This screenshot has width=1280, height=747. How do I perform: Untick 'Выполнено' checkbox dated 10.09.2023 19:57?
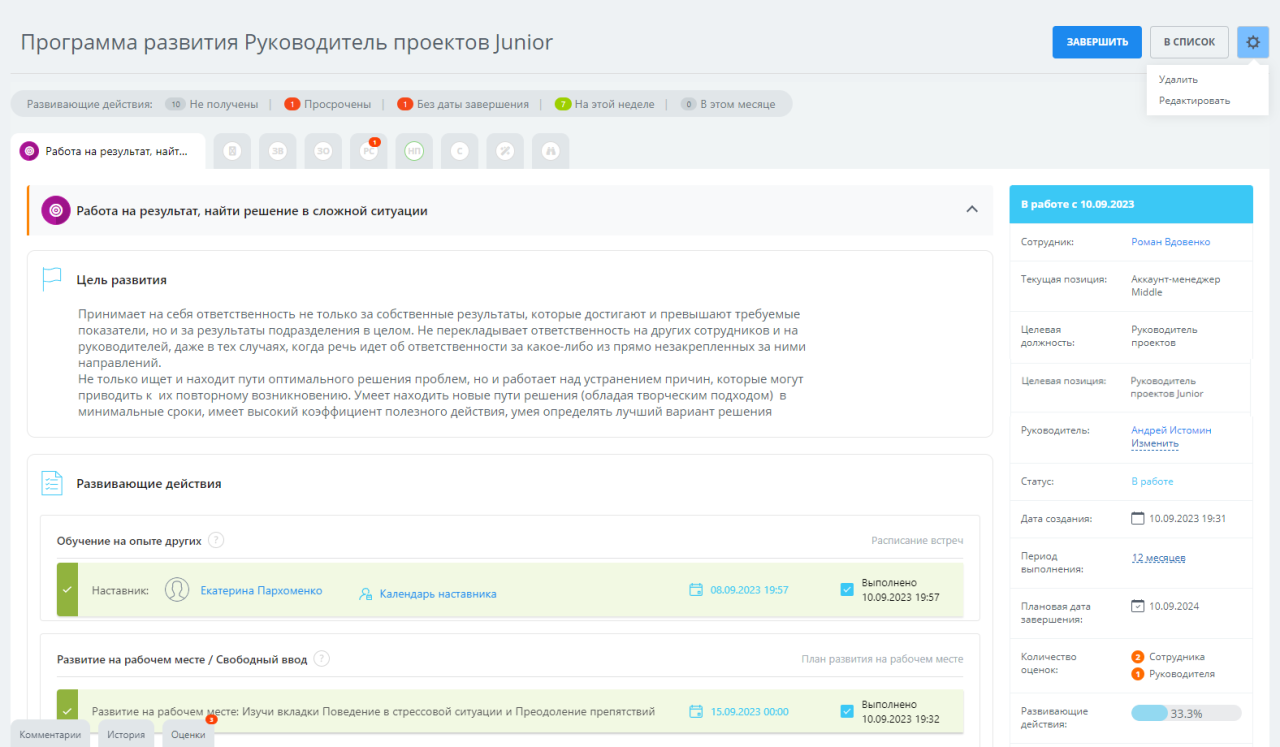(x=847, y=590)
